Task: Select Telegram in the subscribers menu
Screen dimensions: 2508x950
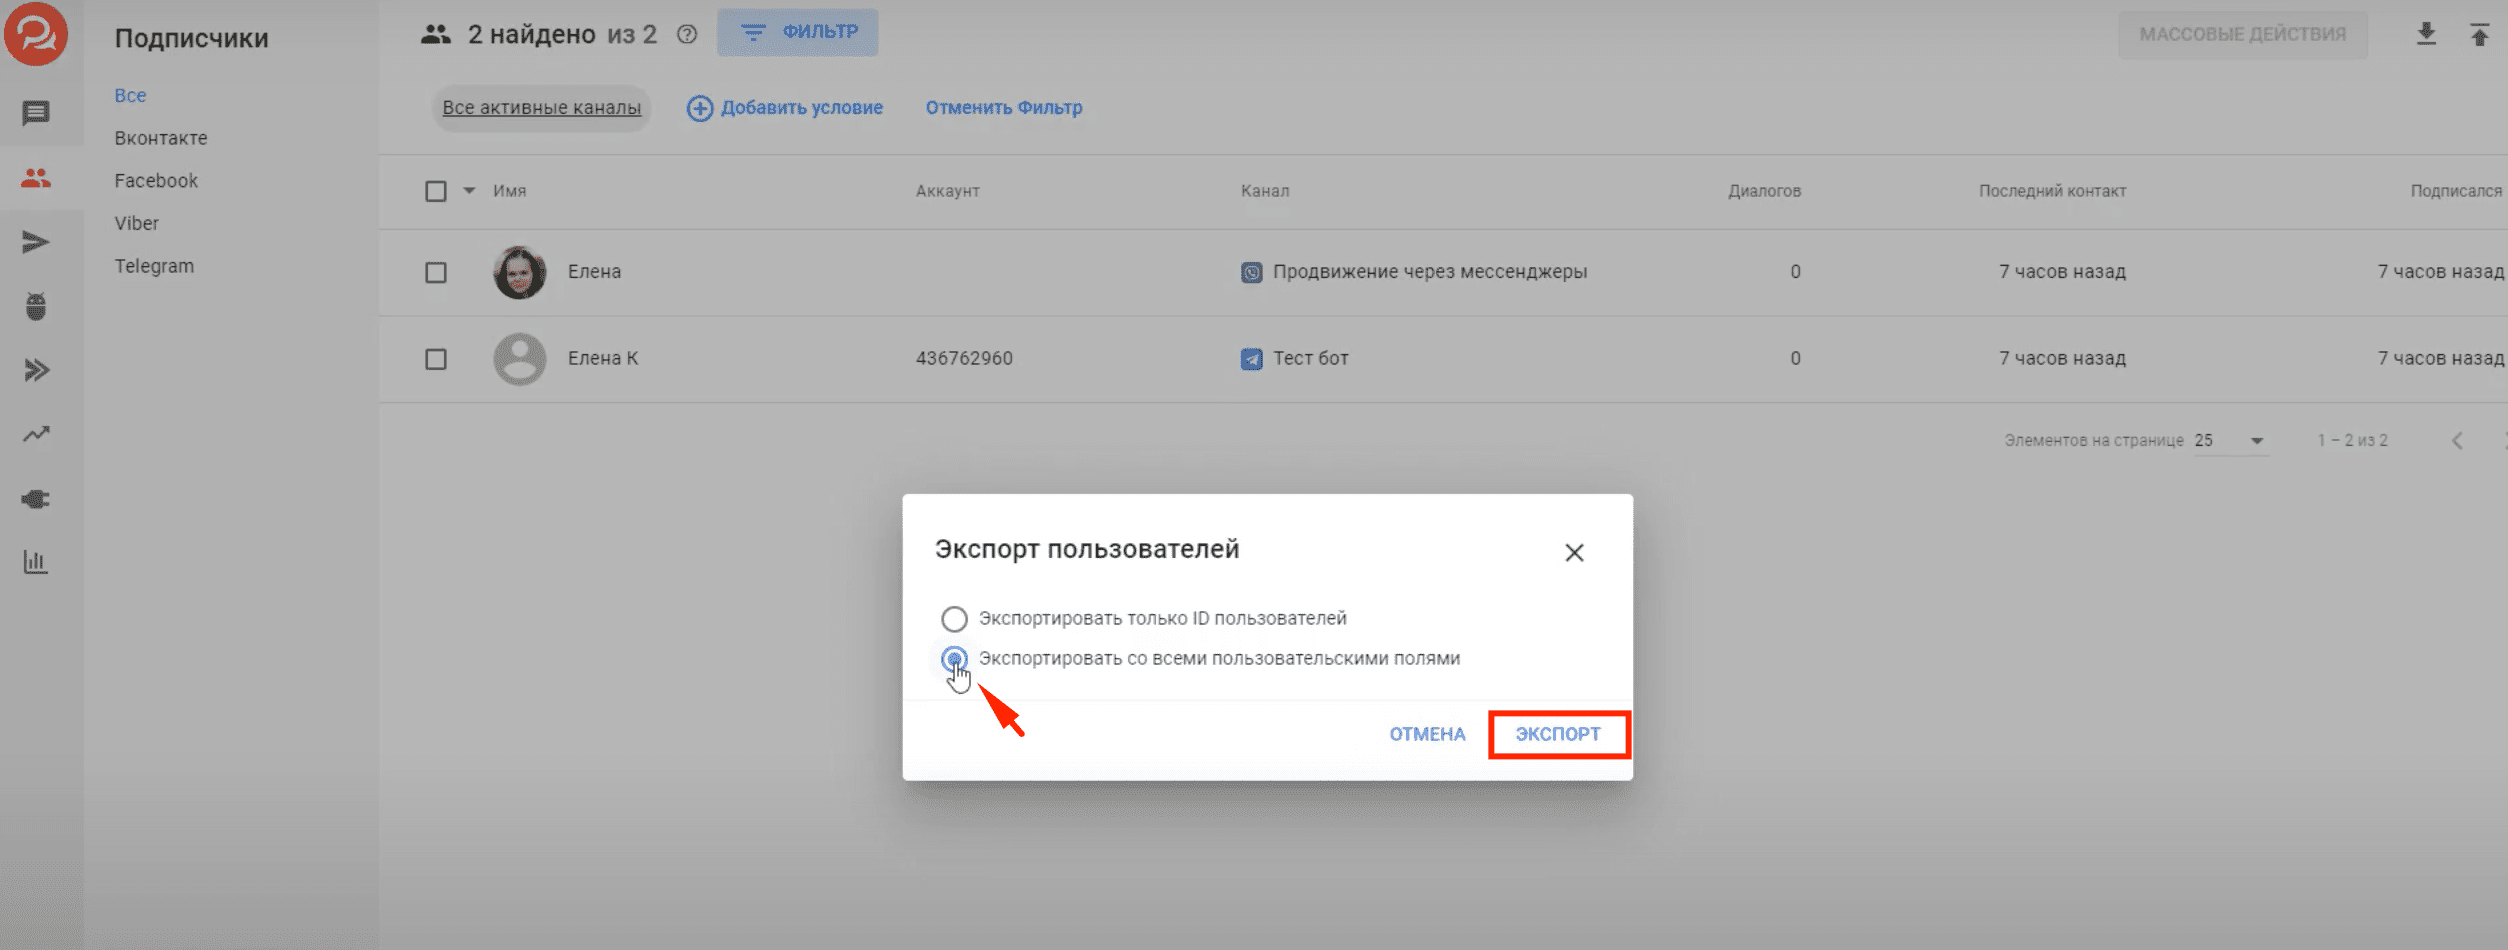Action: (154, 266)
